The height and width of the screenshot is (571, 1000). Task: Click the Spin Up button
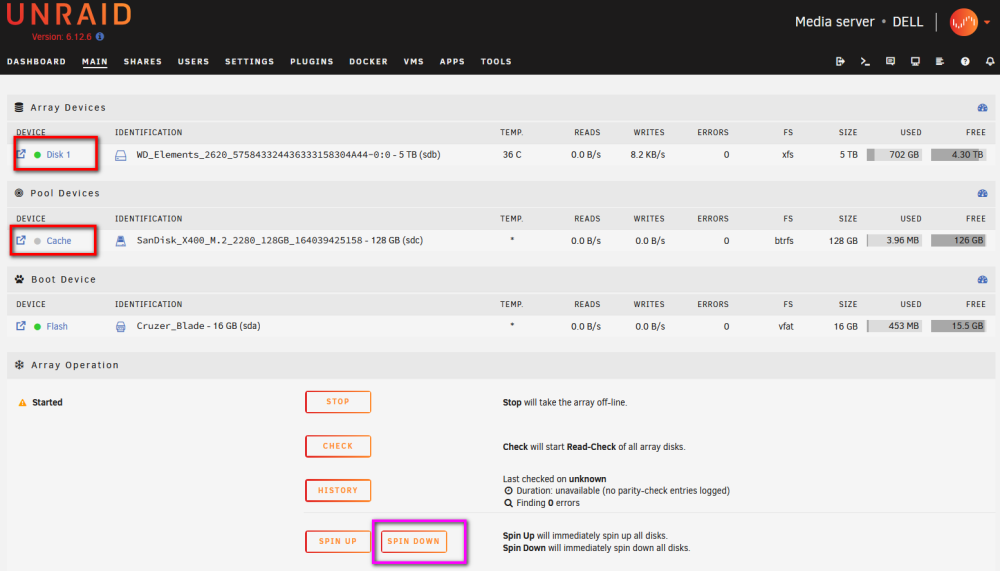click(338, 541)
